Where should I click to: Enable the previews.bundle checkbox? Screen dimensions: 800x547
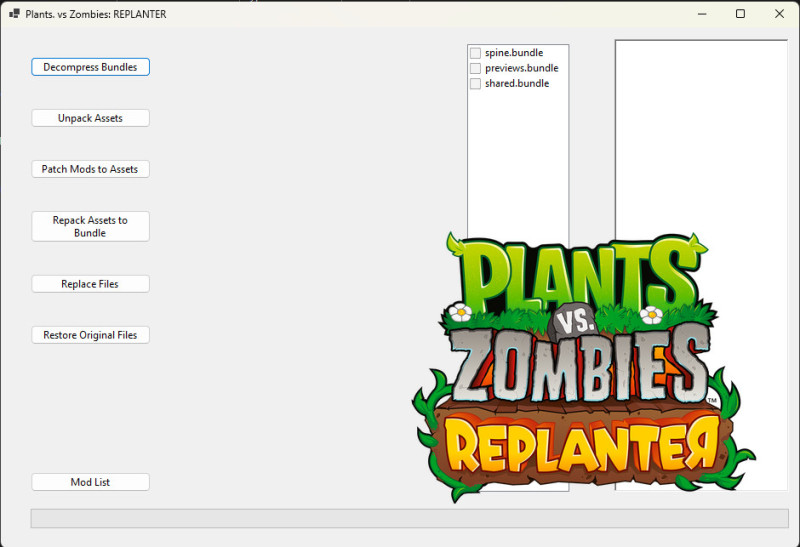[x=476, y=68]
